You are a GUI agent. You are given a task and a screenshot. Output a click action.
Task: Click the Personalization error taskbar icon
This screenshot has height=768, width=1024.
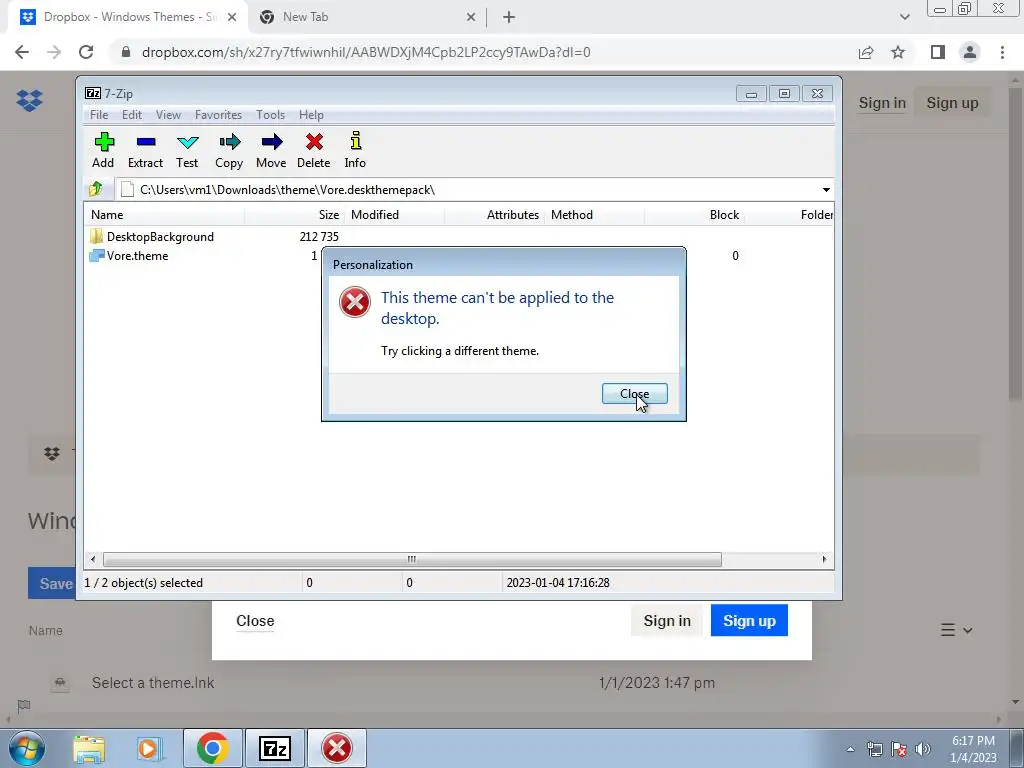pyautogui.click(x=337, y=748)
